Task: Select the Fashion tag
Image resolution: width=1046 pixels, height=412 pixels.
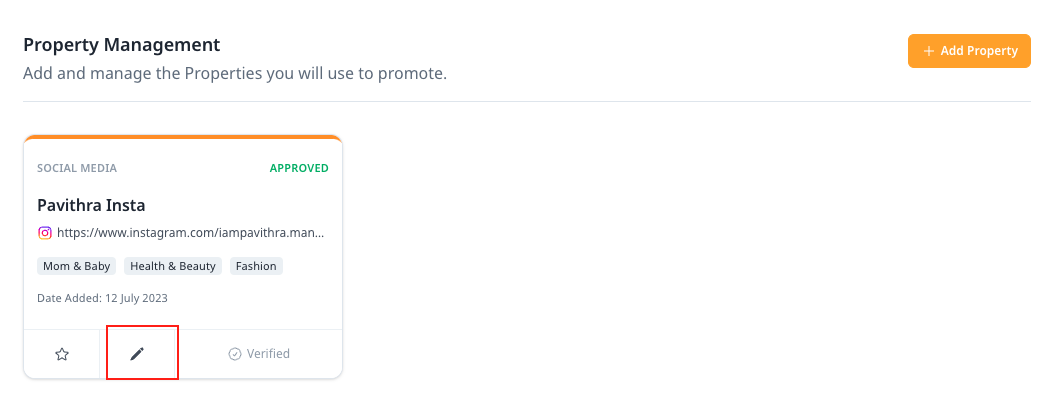Action: [256, 266]
